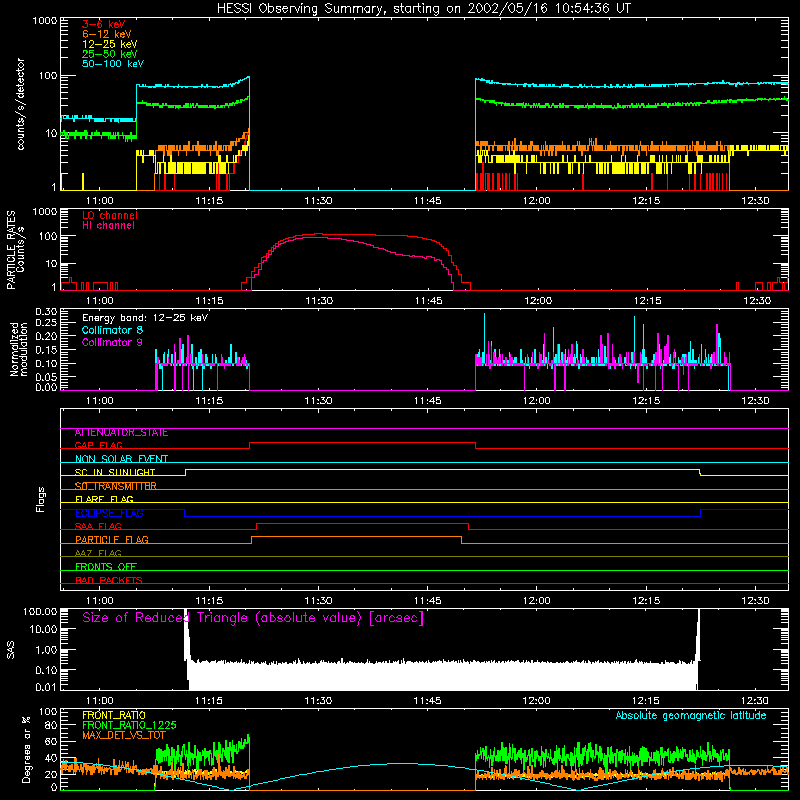Click the BAD_PACKETS flag label
The image size is (800, 800).
click(109, 581)
